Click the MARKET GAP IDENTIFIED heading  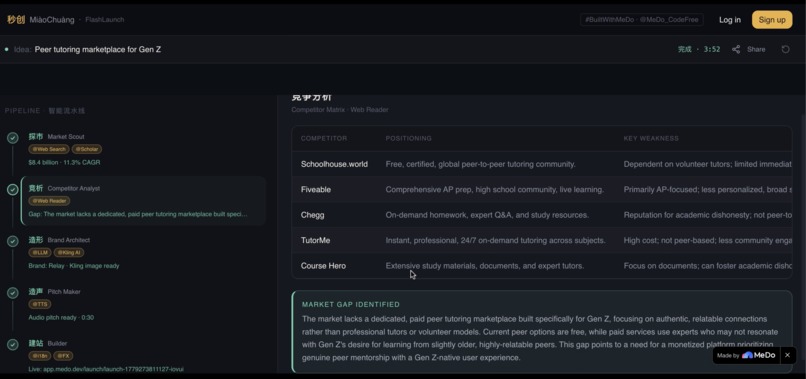[x=351, y=304]
